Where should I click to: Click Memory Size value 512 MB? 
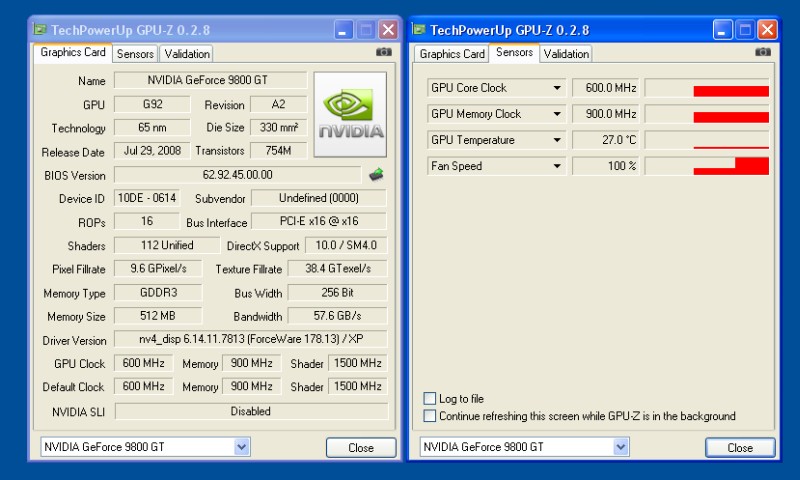click(158, 316)
